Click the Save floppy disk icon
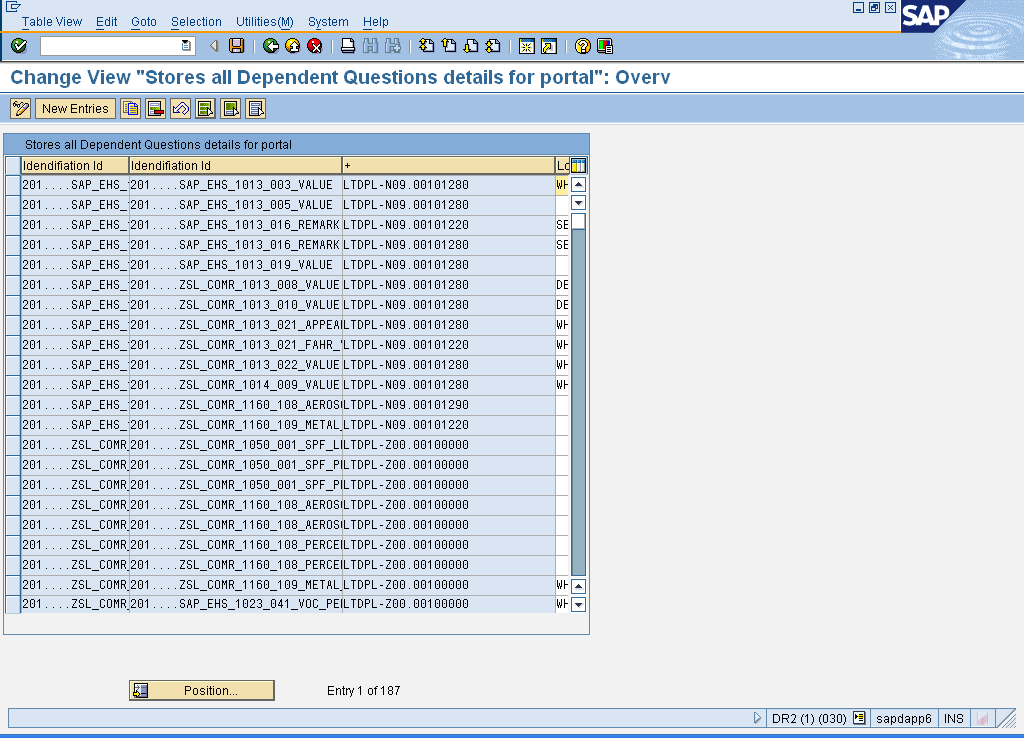Viewport: 1024px width, 738px height. pos(236,46)
